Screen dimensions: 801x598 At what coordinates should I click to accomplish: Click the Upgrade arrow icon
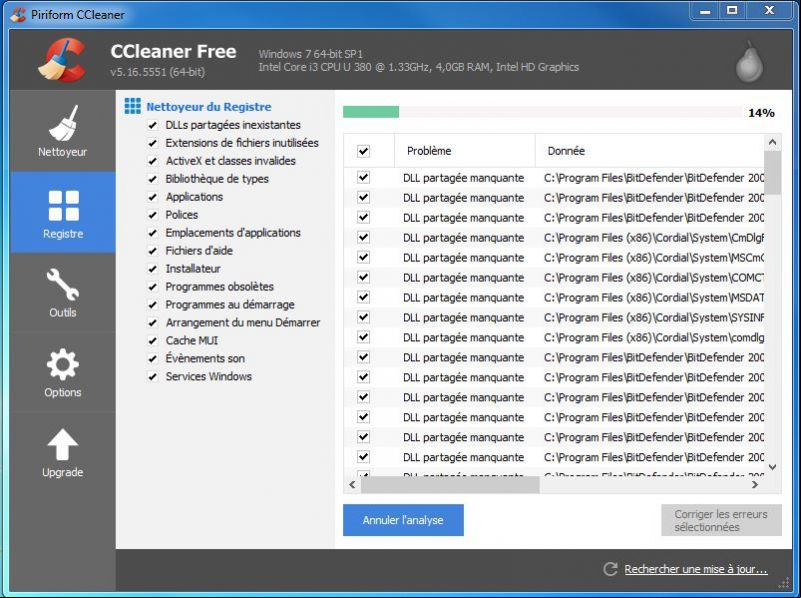pos(63,444)
